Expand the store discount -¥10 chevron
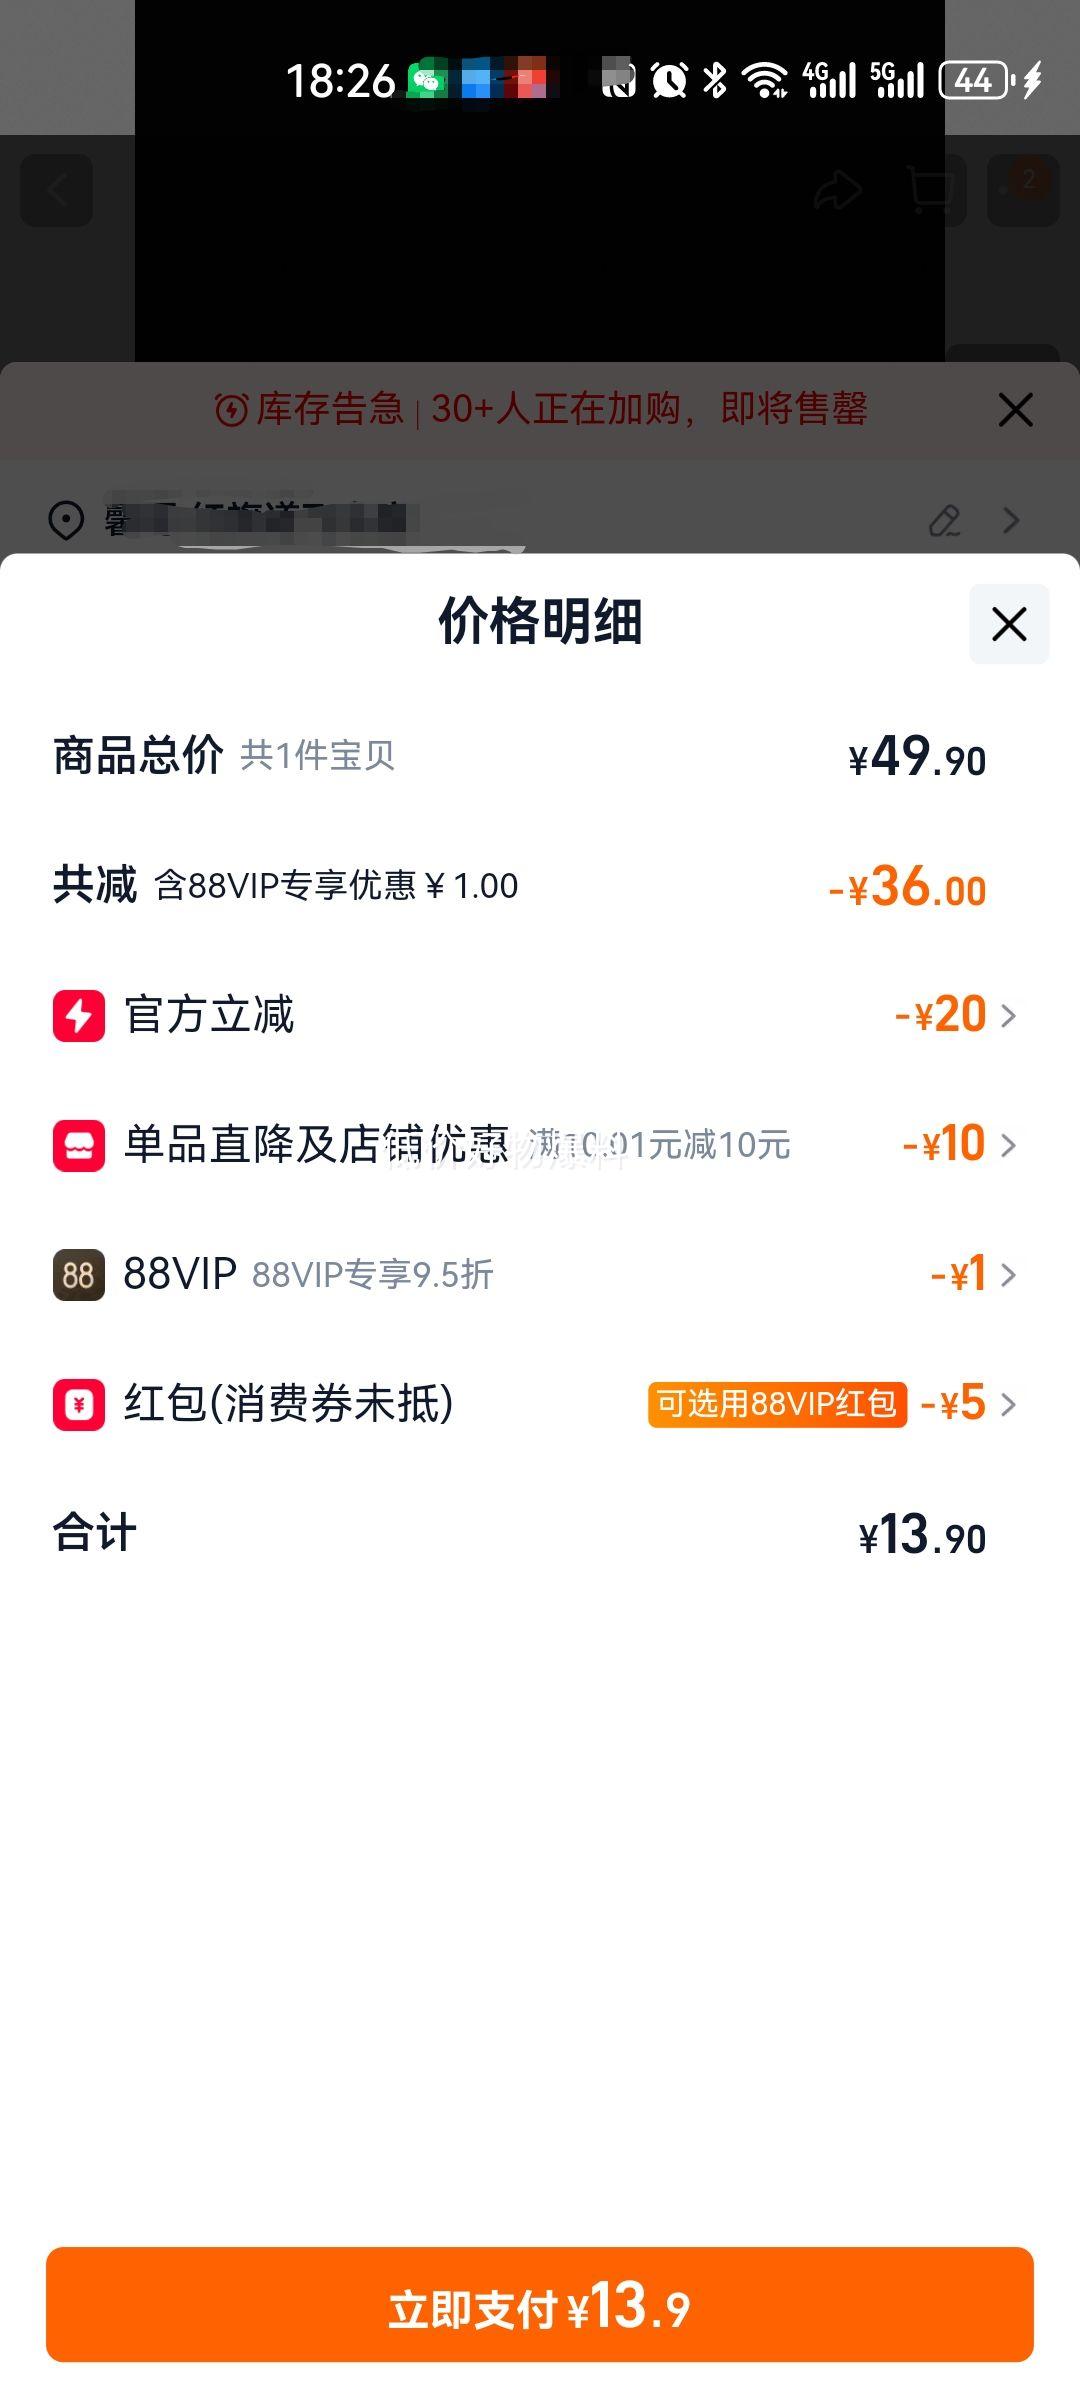1080x2400 pixels. tap(1008, 1145)
